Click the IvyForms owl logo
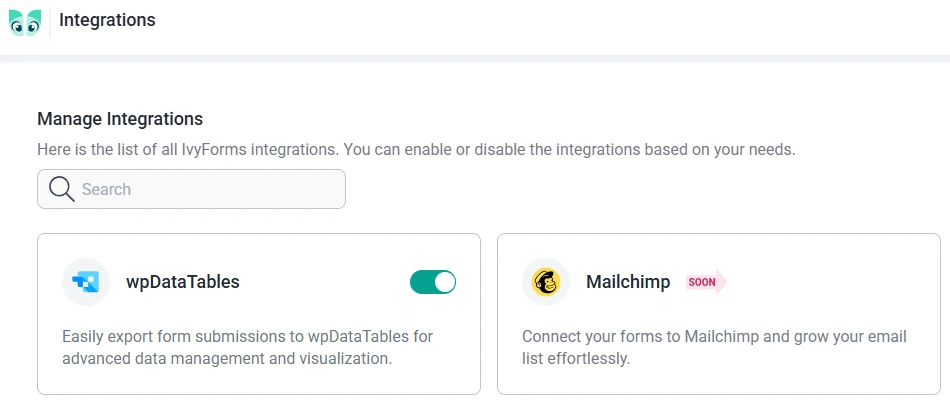 click(25, 22)
